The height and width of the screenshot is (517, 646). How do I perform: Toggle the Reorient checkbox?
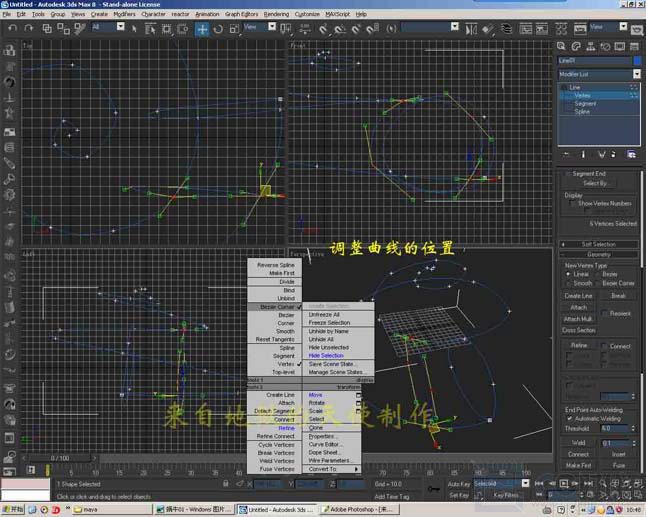click(x=604, y=313)
